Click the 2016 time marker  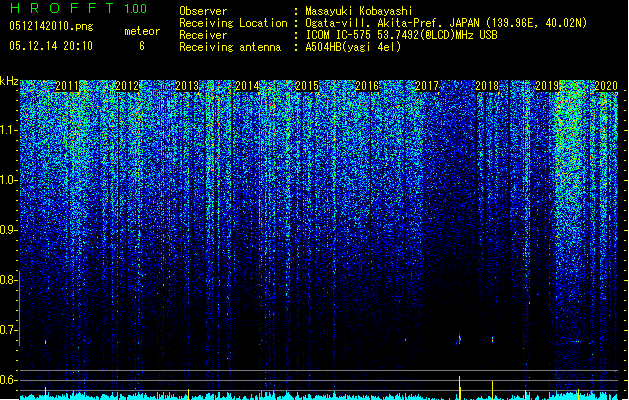pyautogui.click(x=367, y=86)
